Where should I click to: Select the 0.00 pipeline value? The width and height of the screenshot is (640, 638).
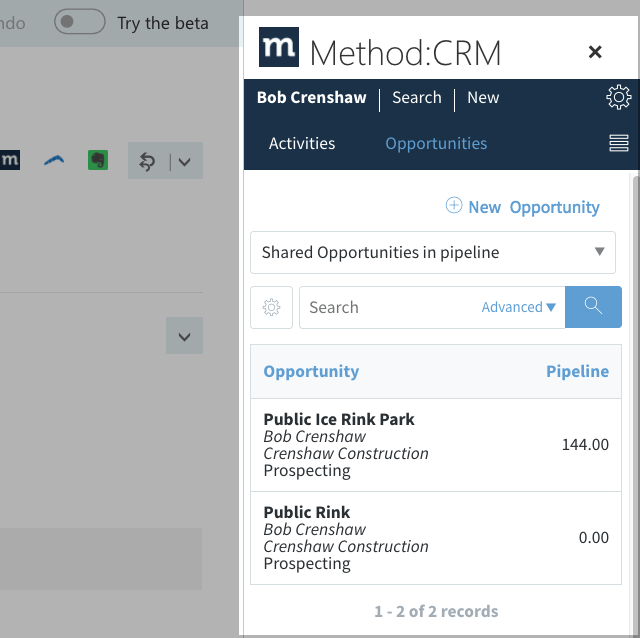click(593, 538)
